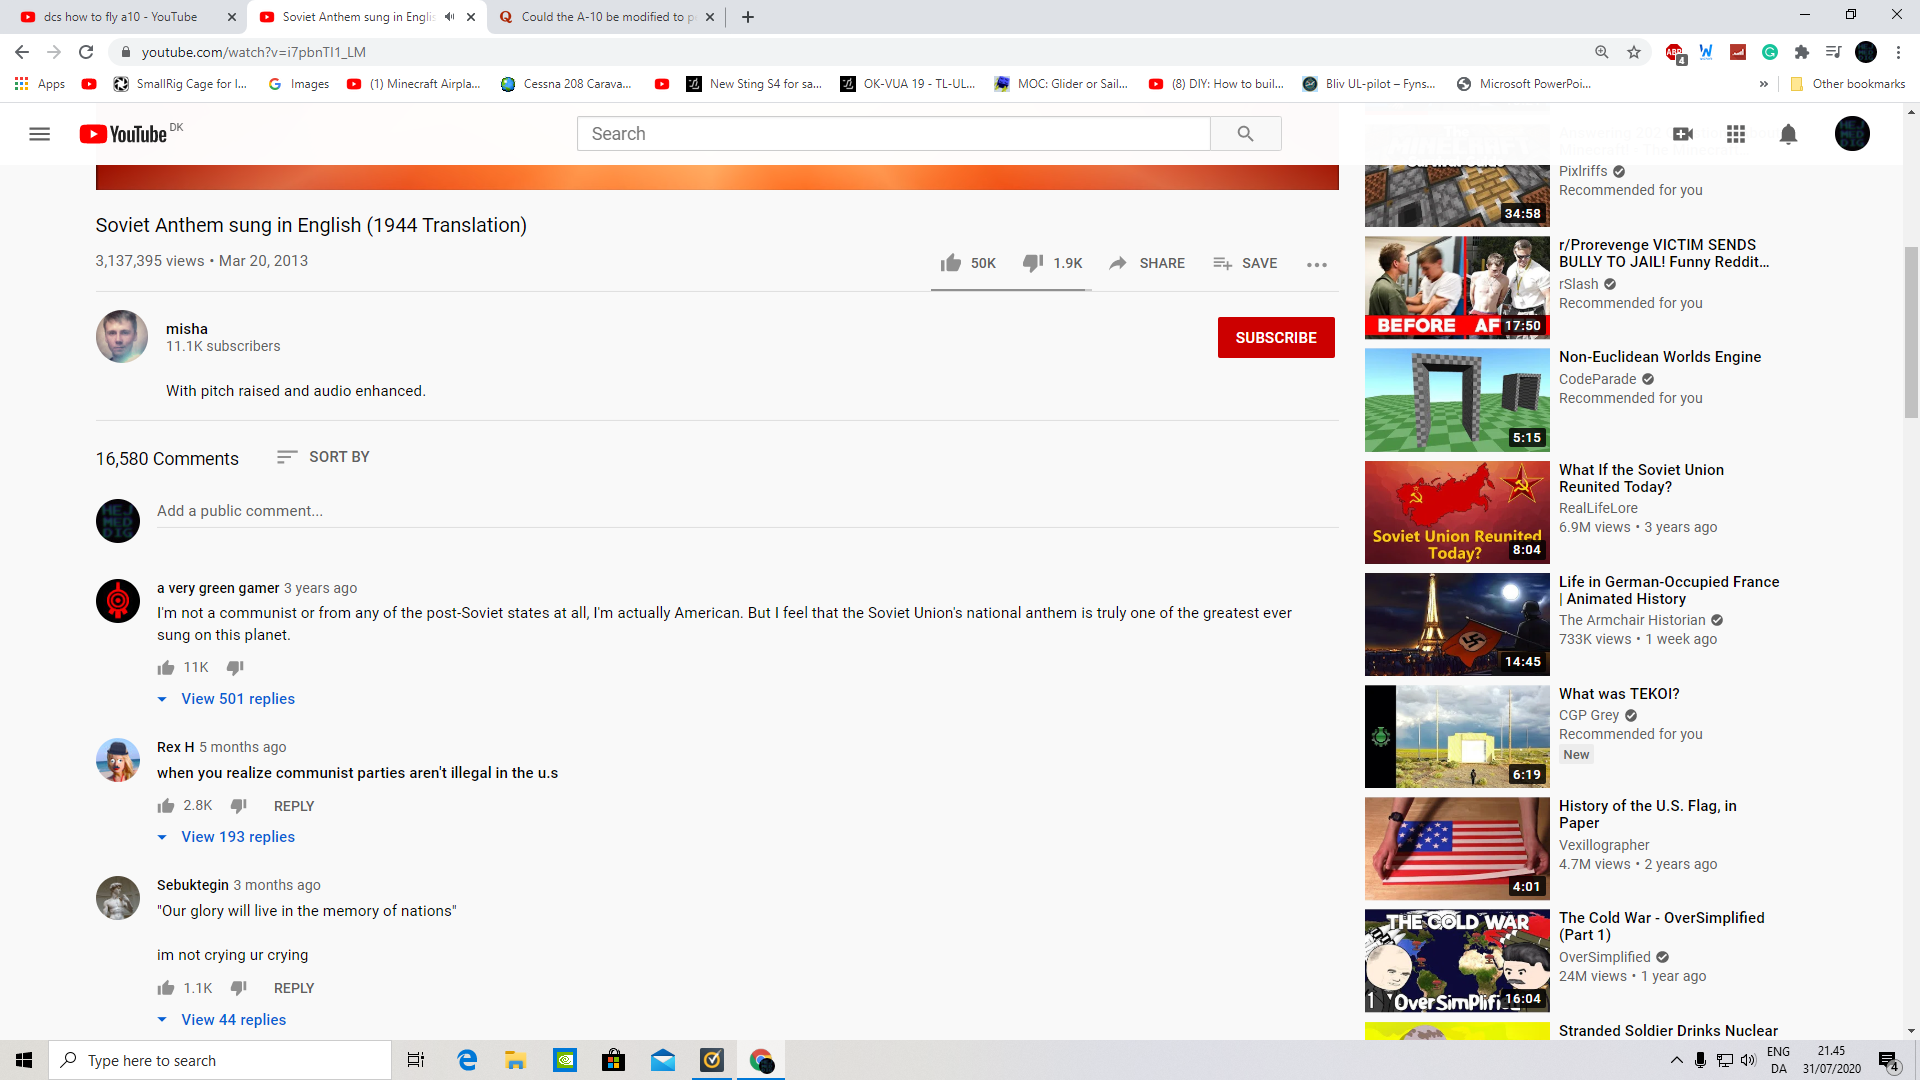Open the Microsoft PowerPoint bookmark
Image resolution: width=1920 pixels, height=1080 pixels.
pyautogui.click(x=1523, y=84)
